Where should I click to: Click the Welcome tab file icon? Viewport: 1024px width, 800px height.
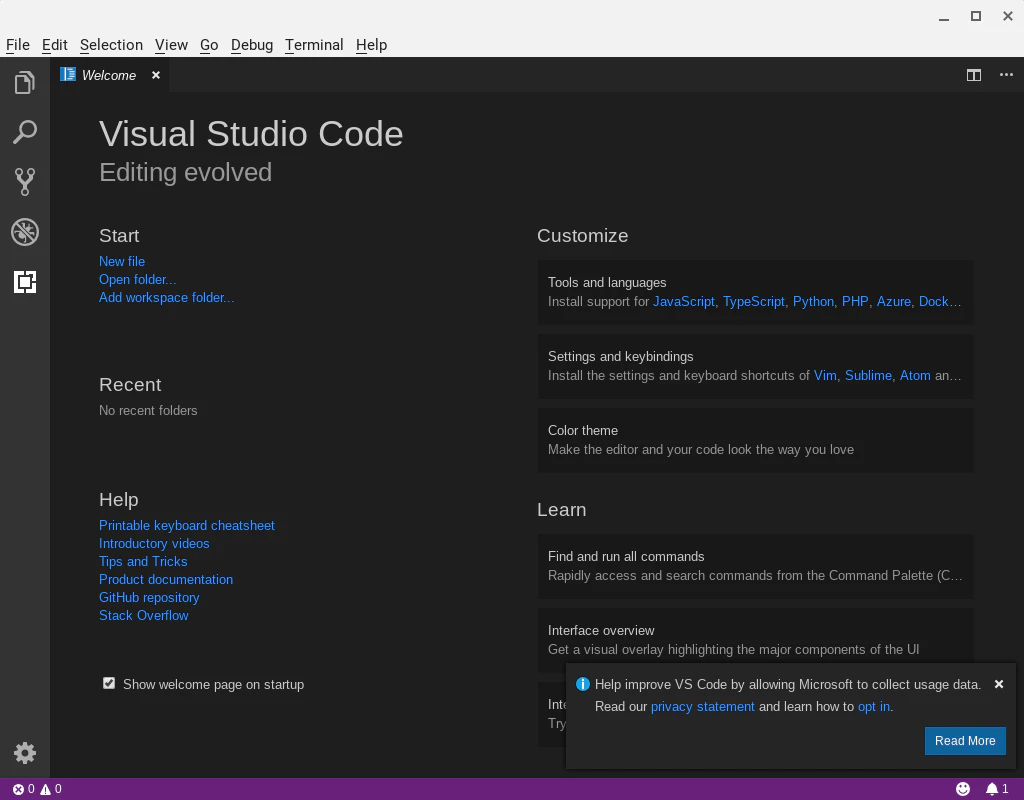point(68,74)
